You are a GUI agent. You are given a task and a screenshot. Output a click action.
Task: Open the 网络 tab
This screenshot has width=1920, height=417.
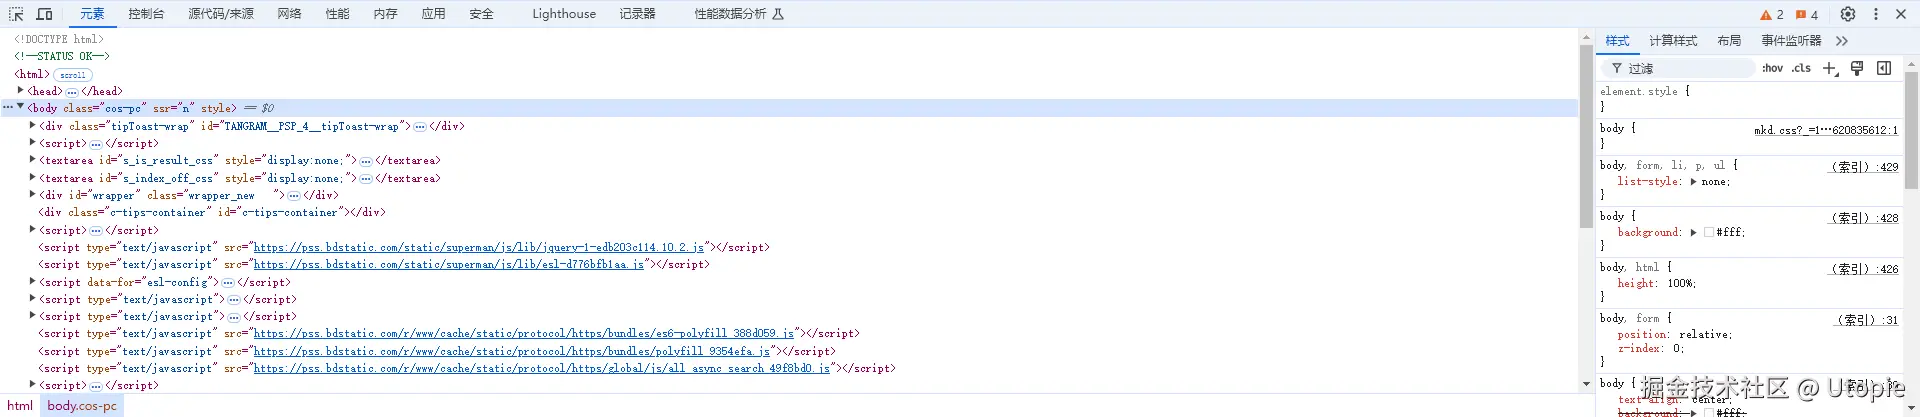[x=290, y=14]
